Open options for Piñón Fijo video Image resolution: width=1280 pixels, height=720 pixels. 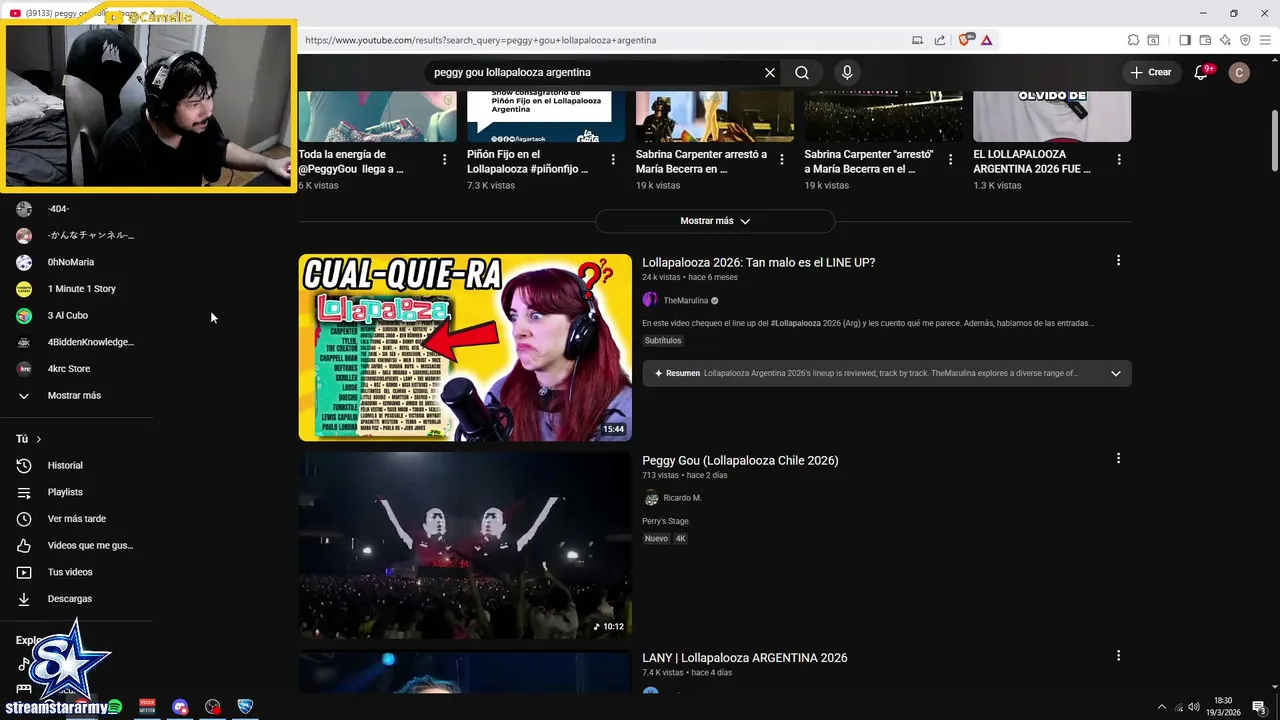[x=613, y=160]
